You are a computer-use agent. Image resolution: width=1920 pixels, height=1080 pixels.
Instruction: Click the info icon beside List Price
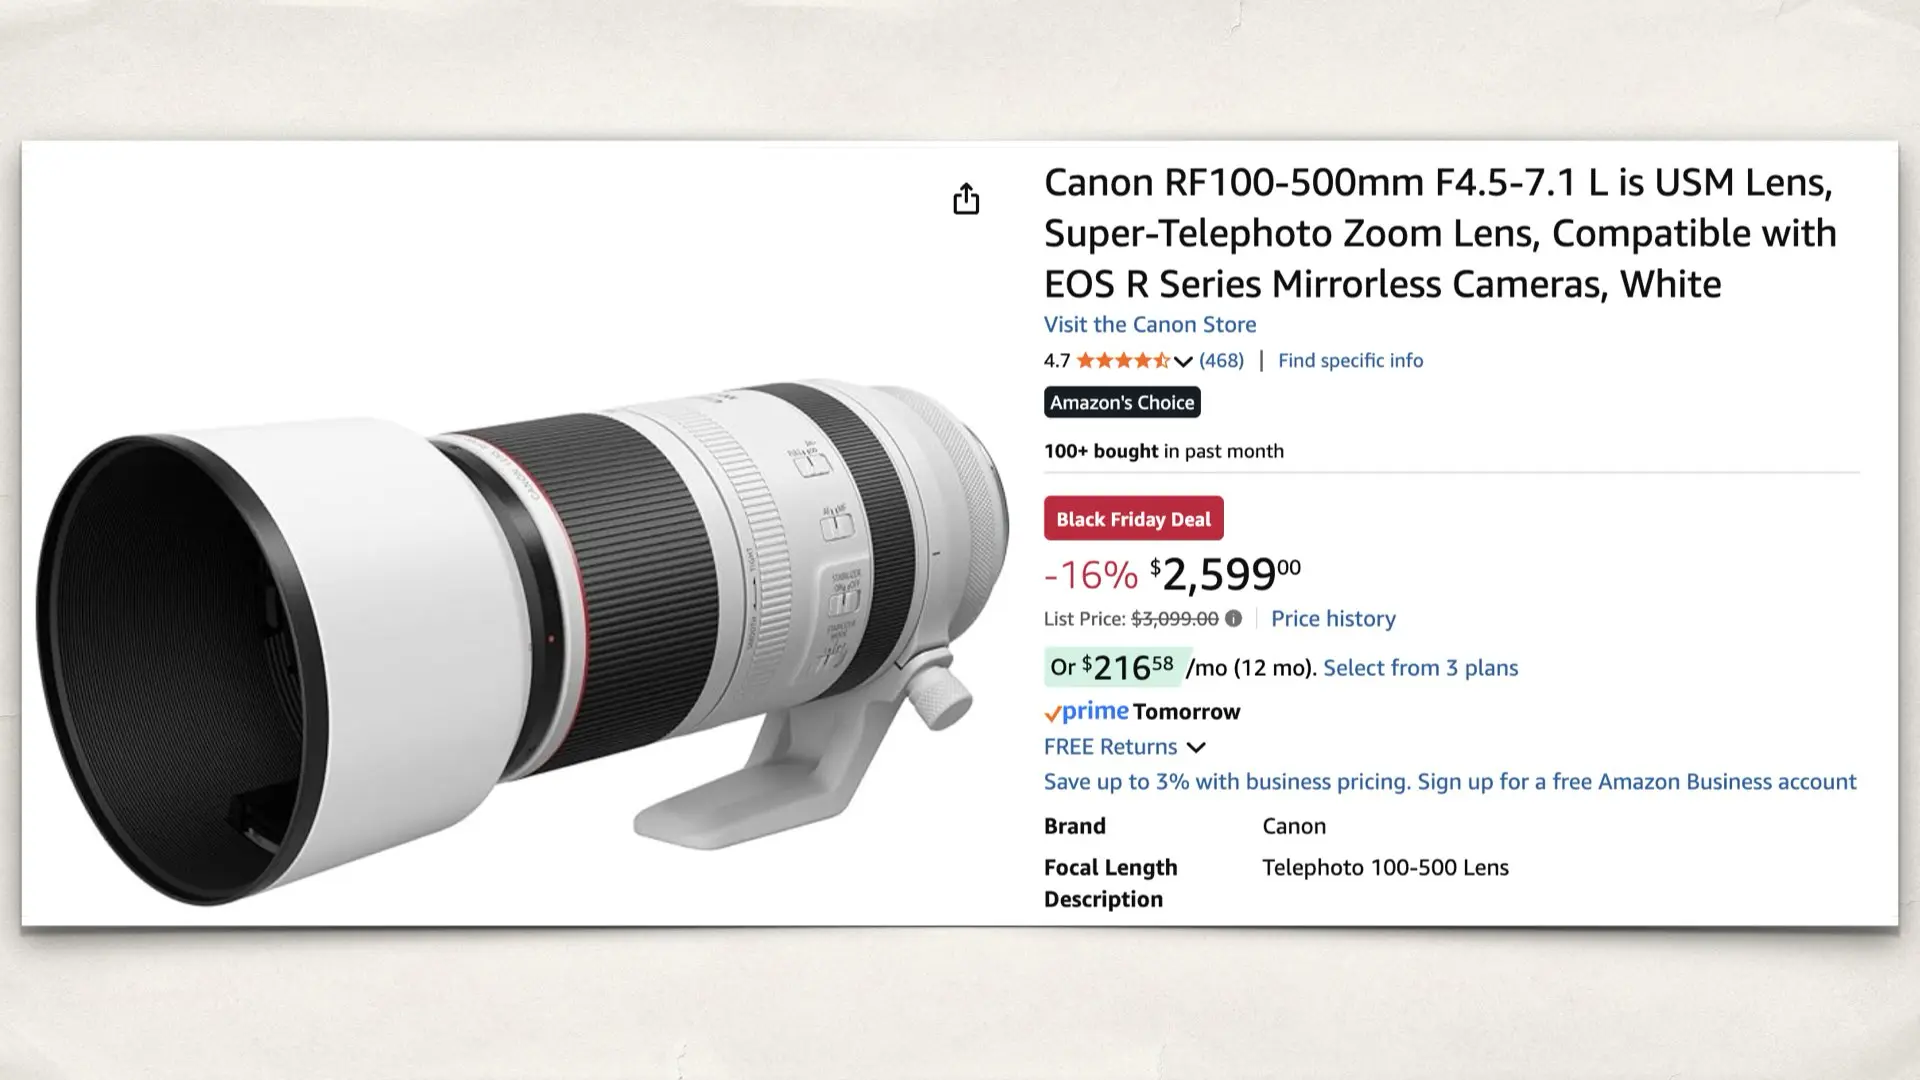coord(1234,619)
